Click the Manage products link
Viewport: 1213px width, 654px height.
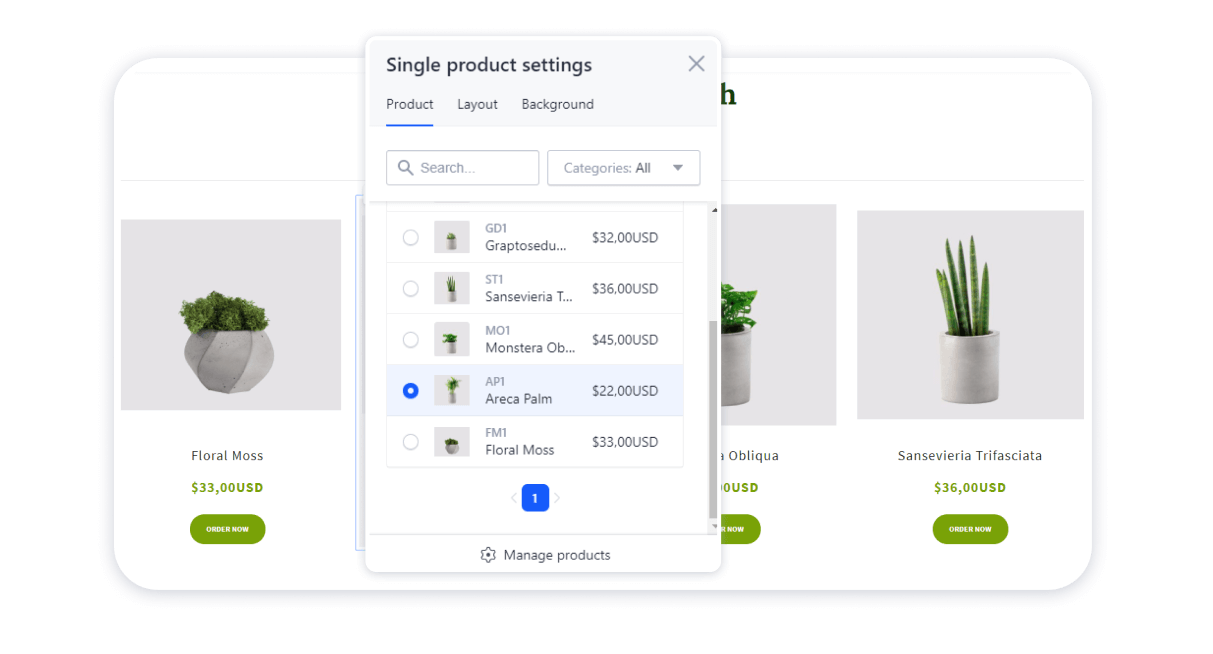pos(557,555)
